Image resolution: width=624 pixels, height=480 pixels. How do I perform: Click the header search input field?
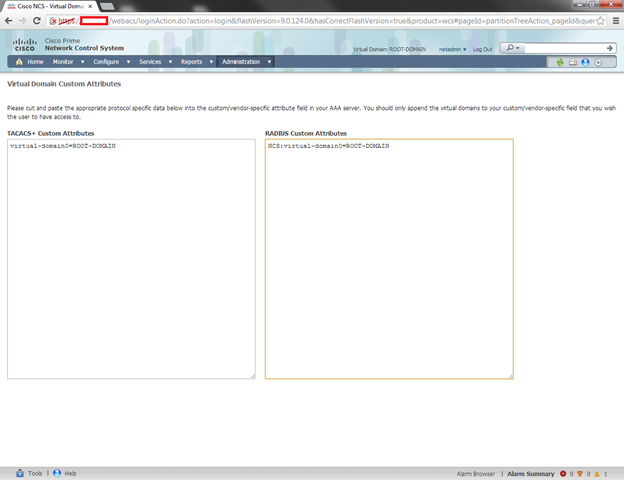(x=564, y=48)
